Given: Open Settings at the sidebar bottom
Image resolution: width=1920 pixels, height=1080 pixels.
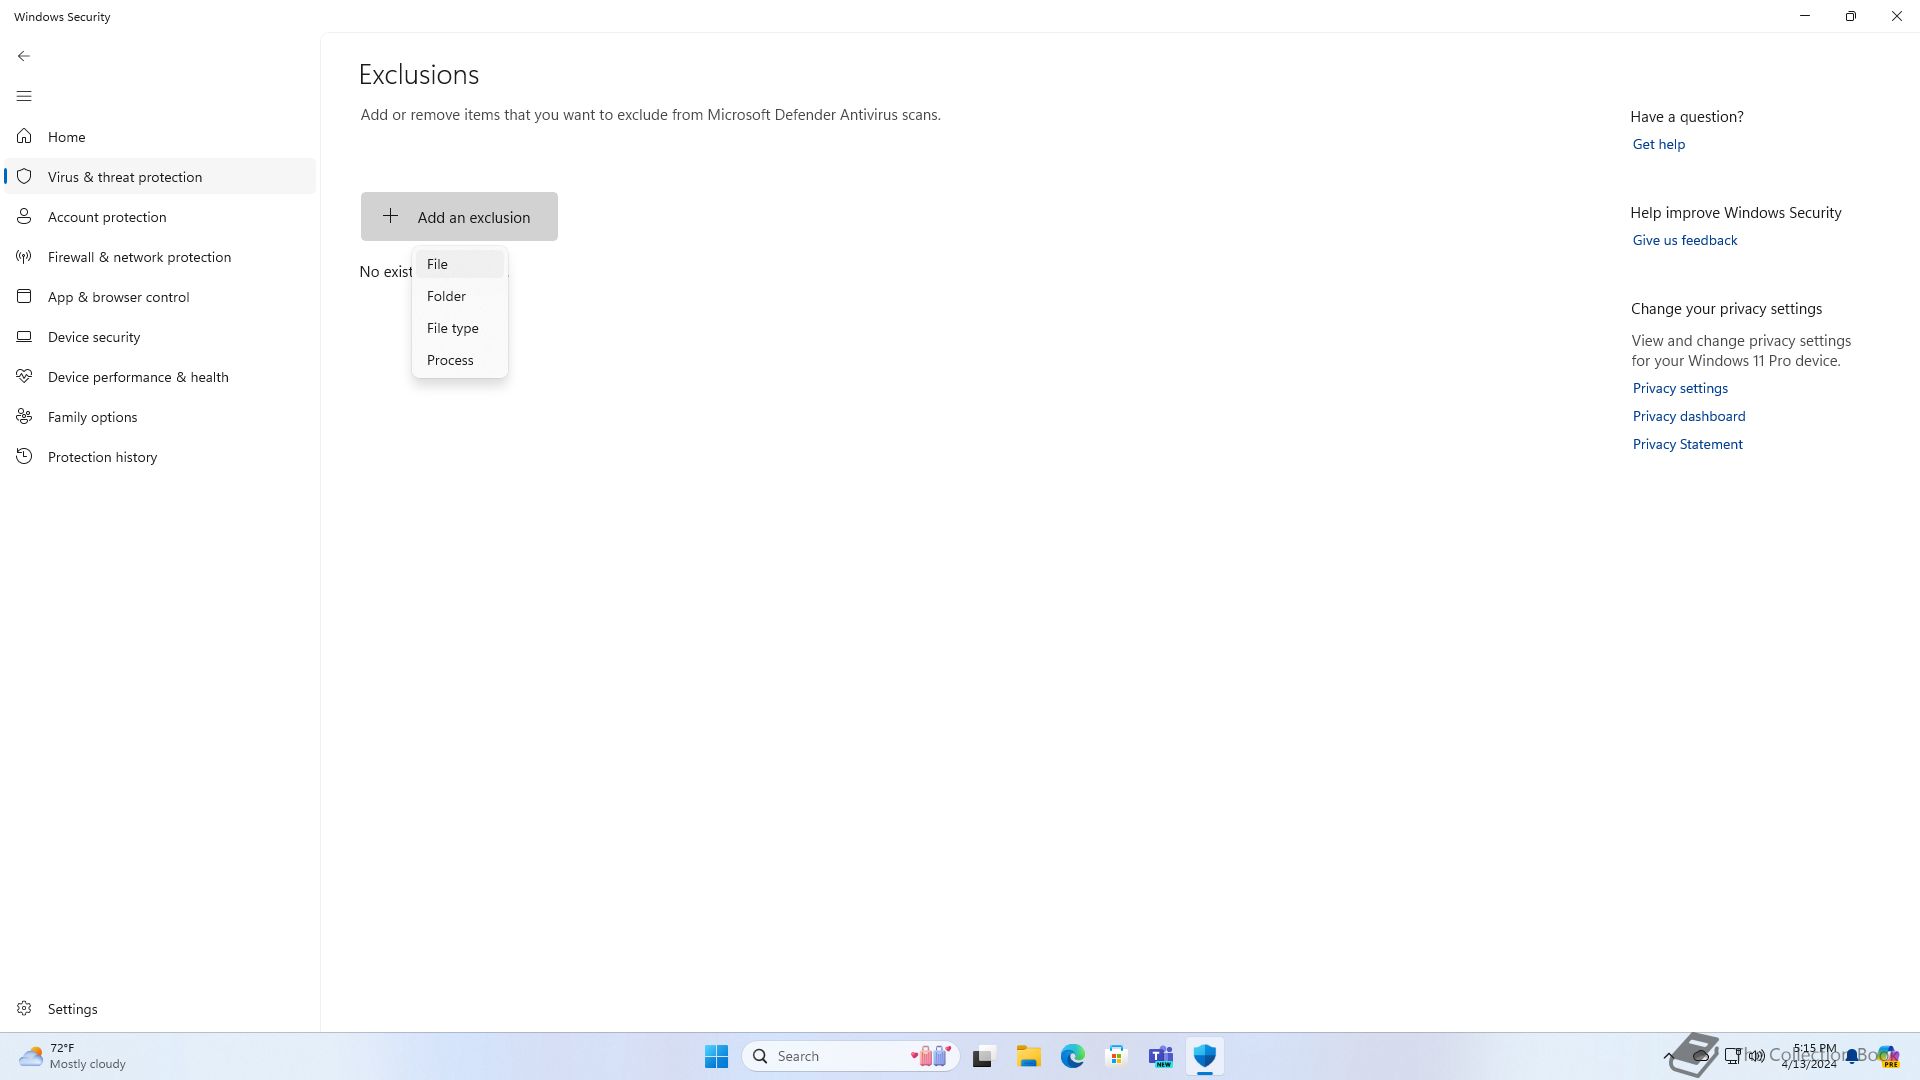Looking at the screenshot, I should (160, 1008).
